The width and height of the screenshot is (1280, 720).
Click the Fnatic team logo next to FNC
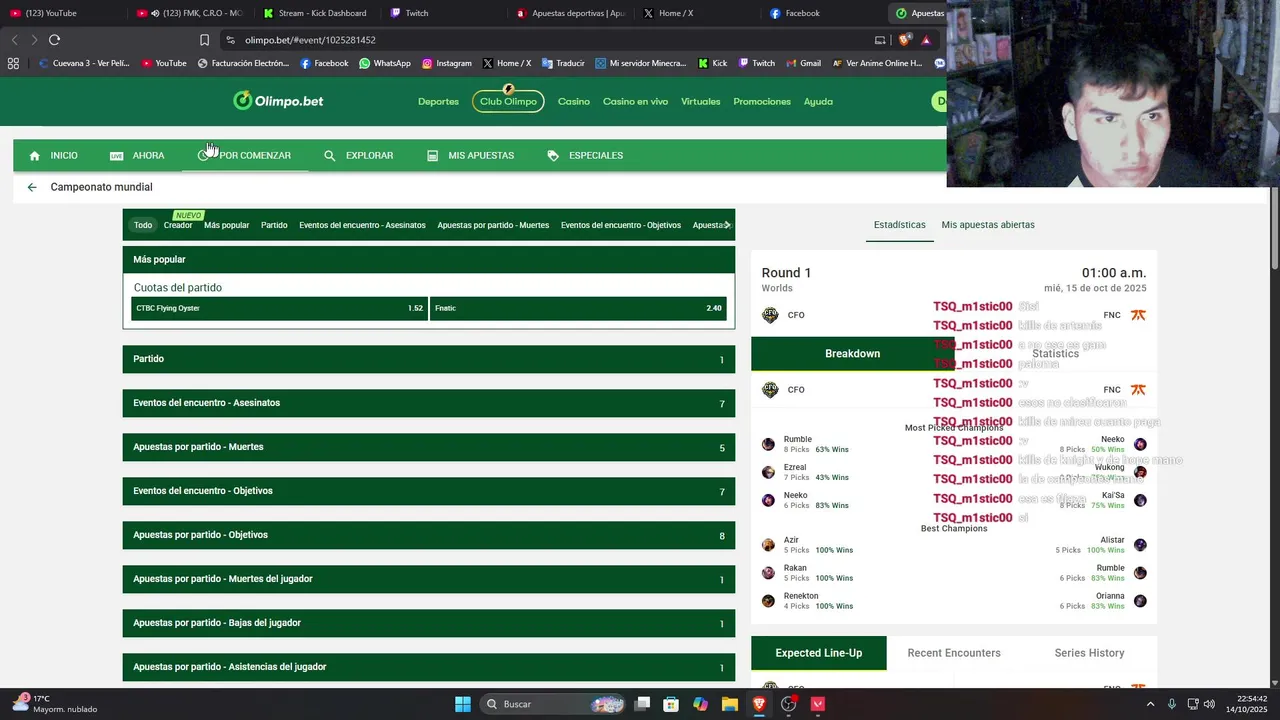tap(1138, 315)
